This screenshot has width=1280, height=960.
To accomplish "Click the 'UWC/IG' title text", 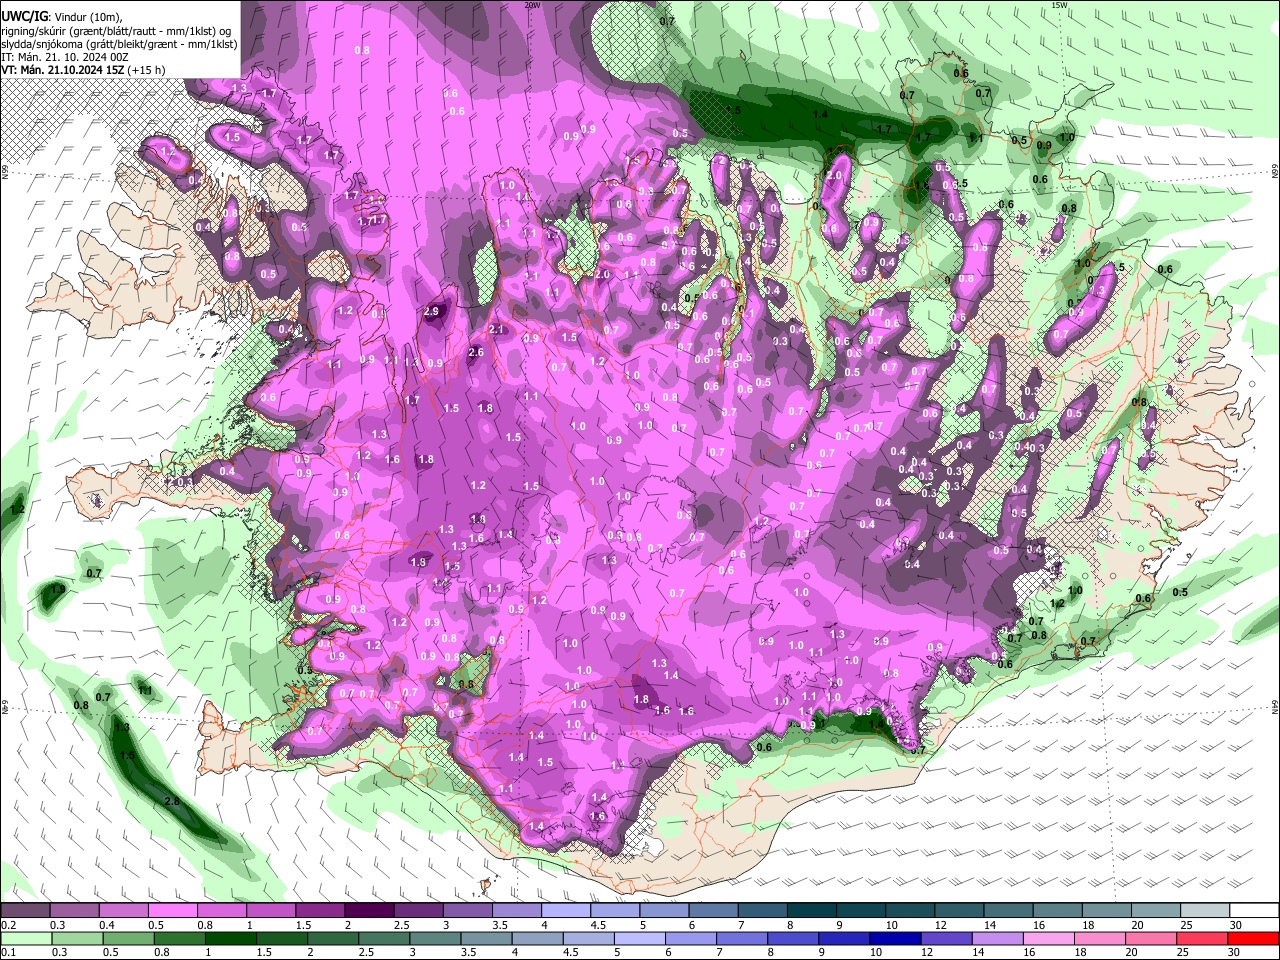I will (24, 17).
